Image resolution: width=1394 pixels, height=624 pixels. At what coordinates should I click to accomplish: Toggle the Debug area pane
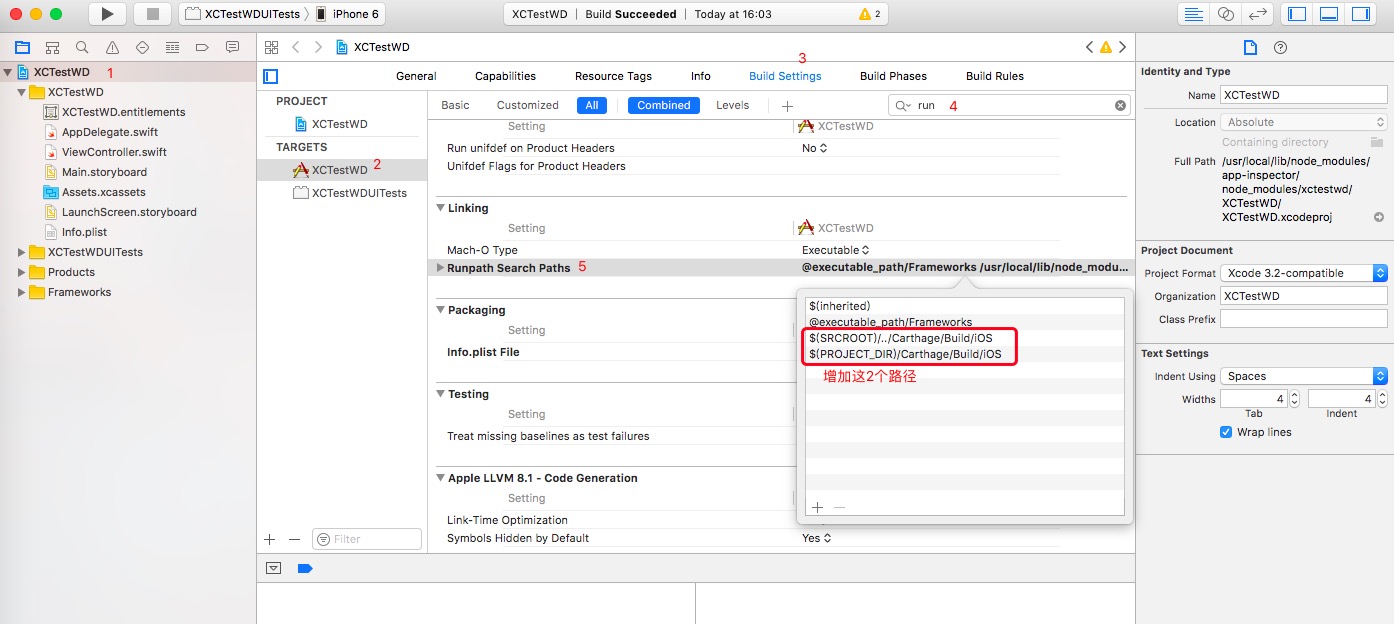[x=1328, y=14]
